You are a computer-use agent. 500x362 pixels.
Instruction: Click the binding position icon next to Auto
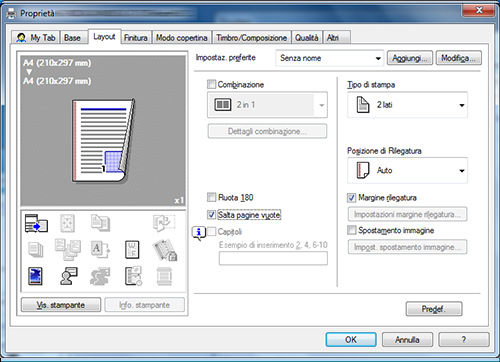click(x=363, y=170)
